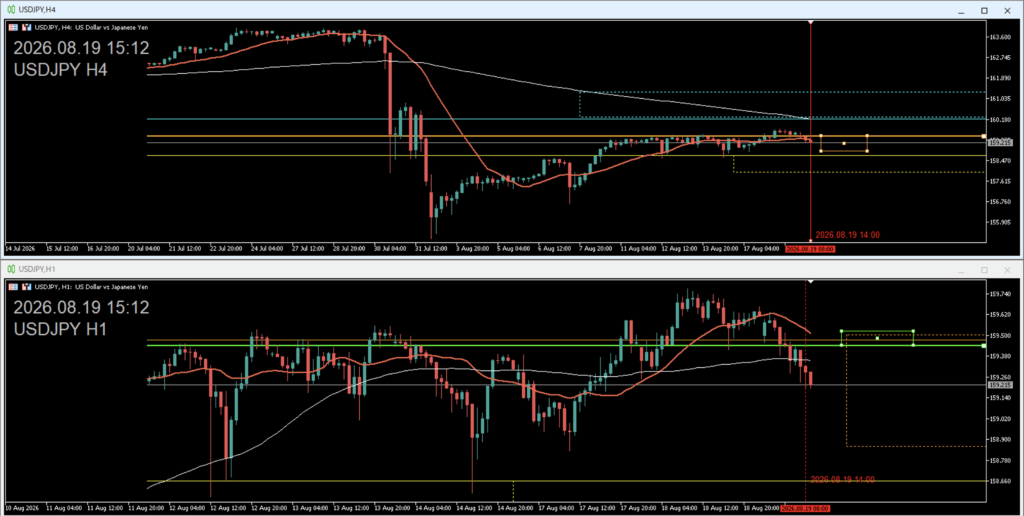
Task: Close the USDJPY,H4 chart window
Action: click(1007, 10)
